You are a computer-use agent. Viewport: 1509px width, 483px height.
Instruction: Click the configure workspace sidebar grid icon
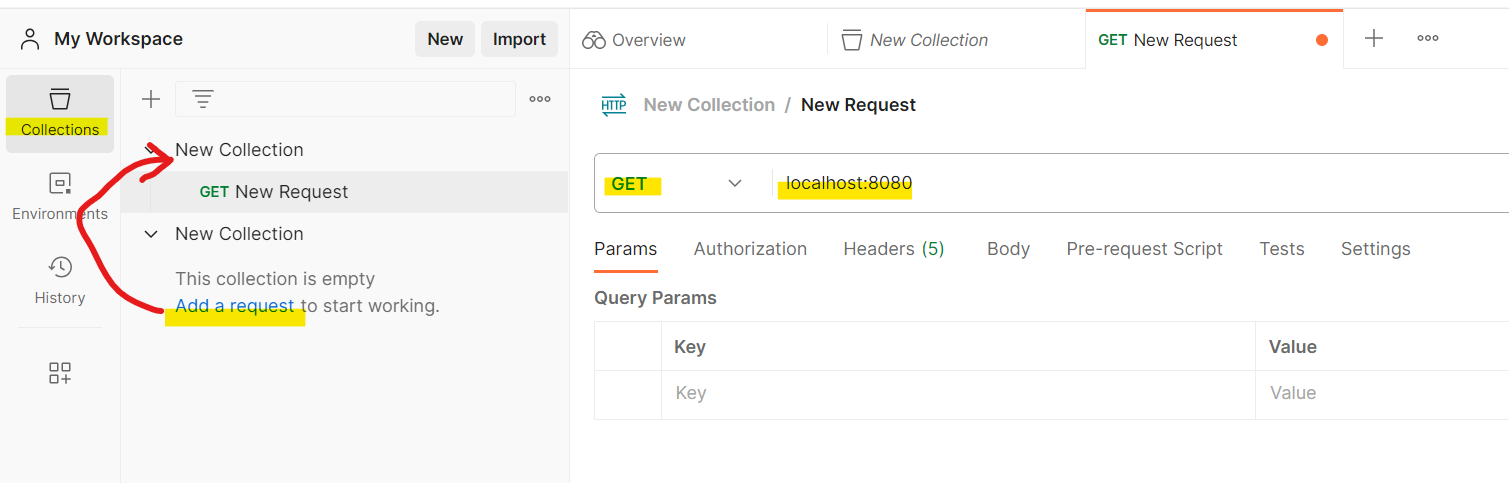(60, 373)
